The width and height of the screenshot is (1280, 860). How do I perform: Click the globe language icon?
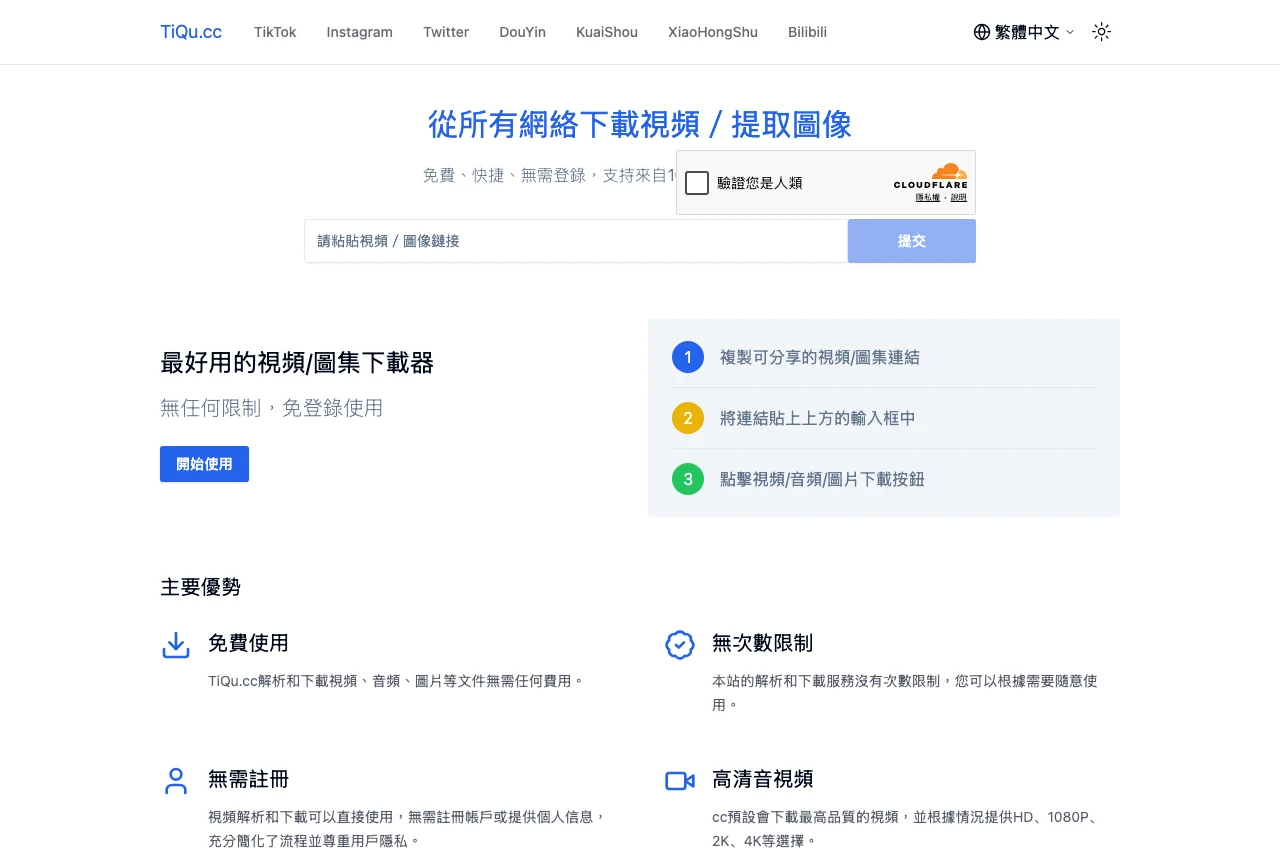tap(982, 32)
